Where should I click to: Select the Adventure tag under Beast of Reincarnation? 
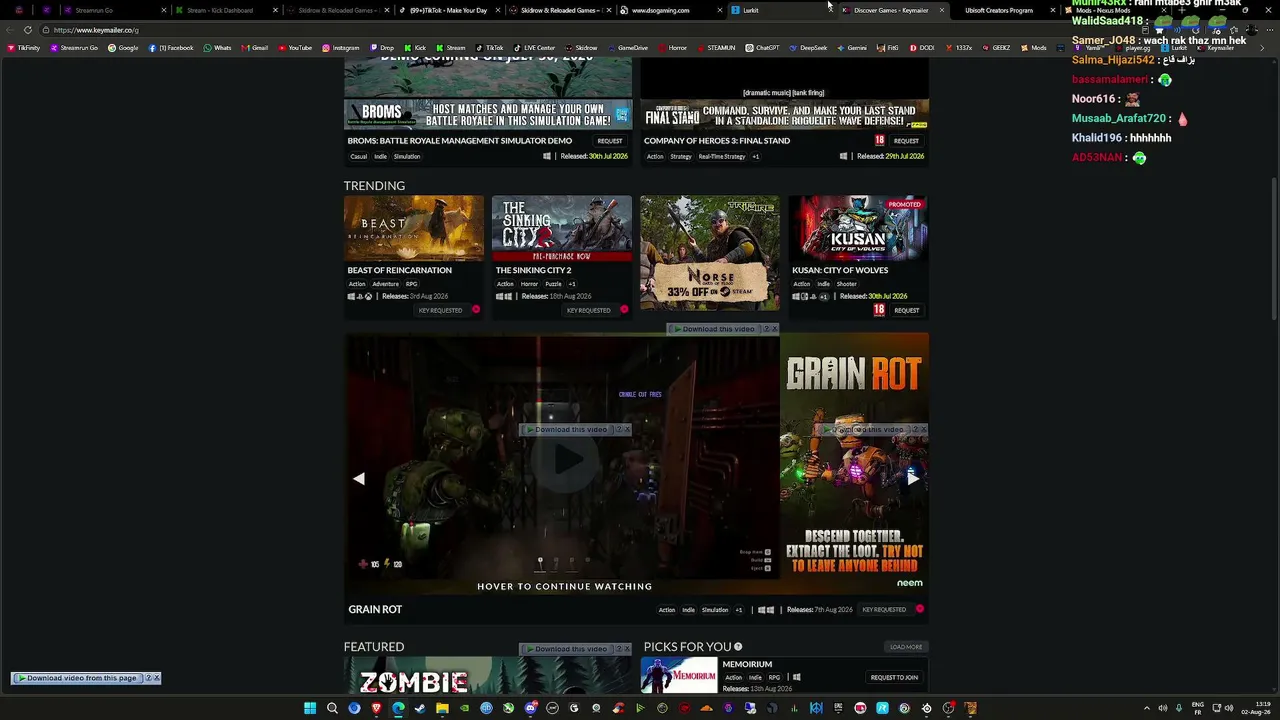(x=385, y=284)
